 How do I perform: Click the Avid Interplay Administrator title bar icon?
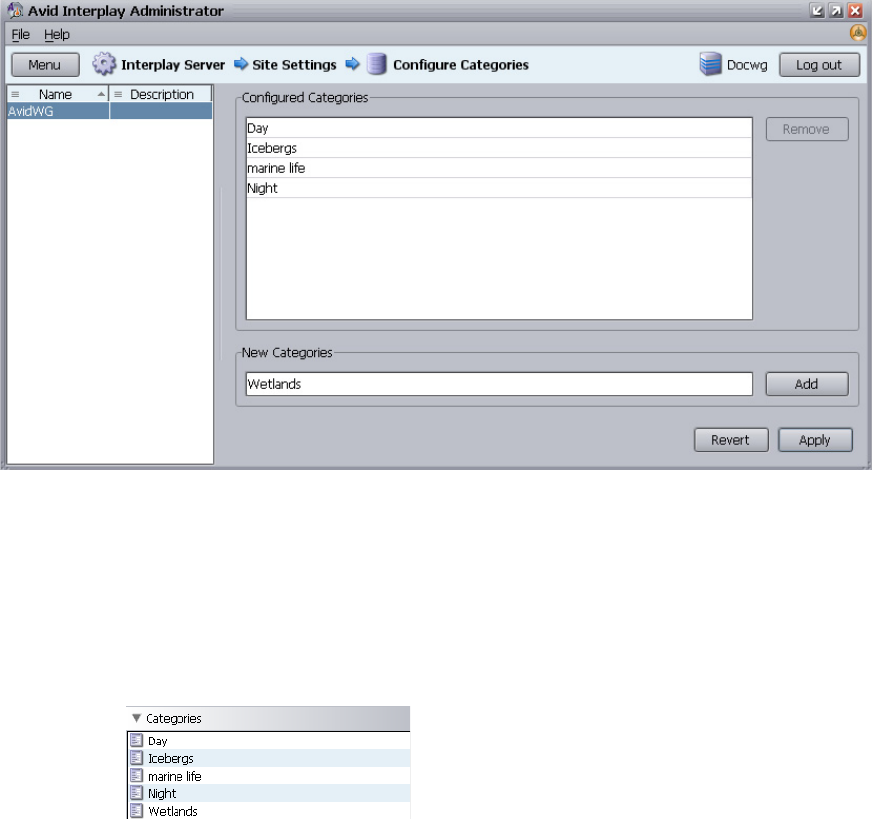tap(15, 11)
